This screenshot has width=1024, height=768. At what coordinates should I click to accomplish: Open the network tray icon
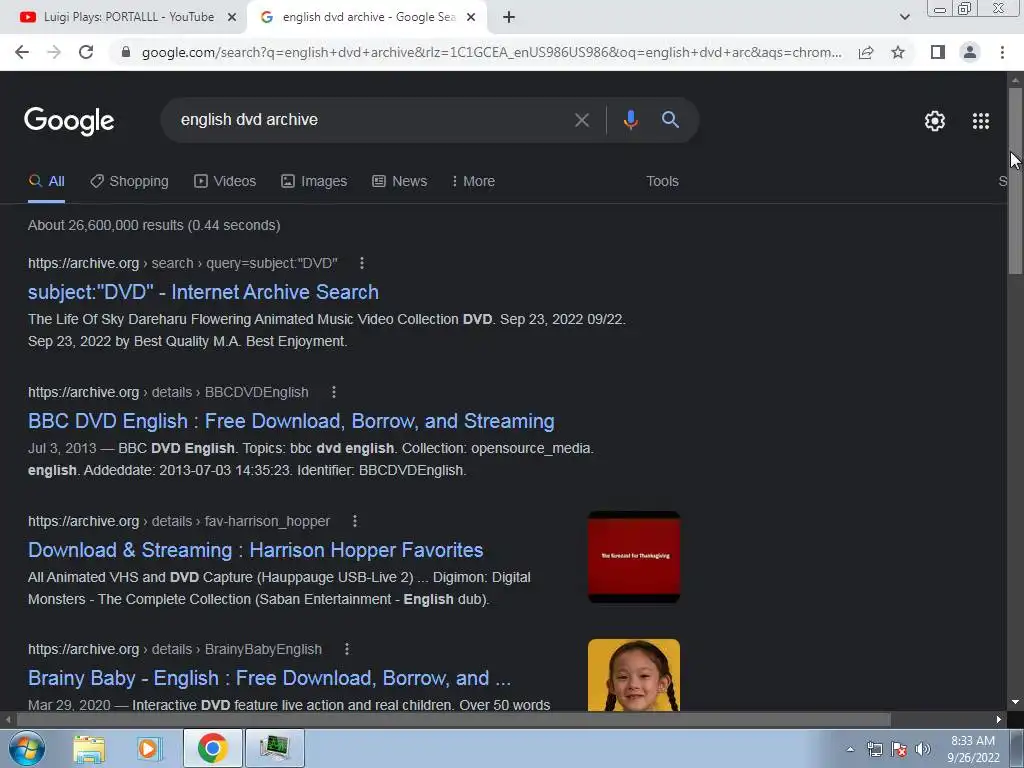click(x=874, y=749)
